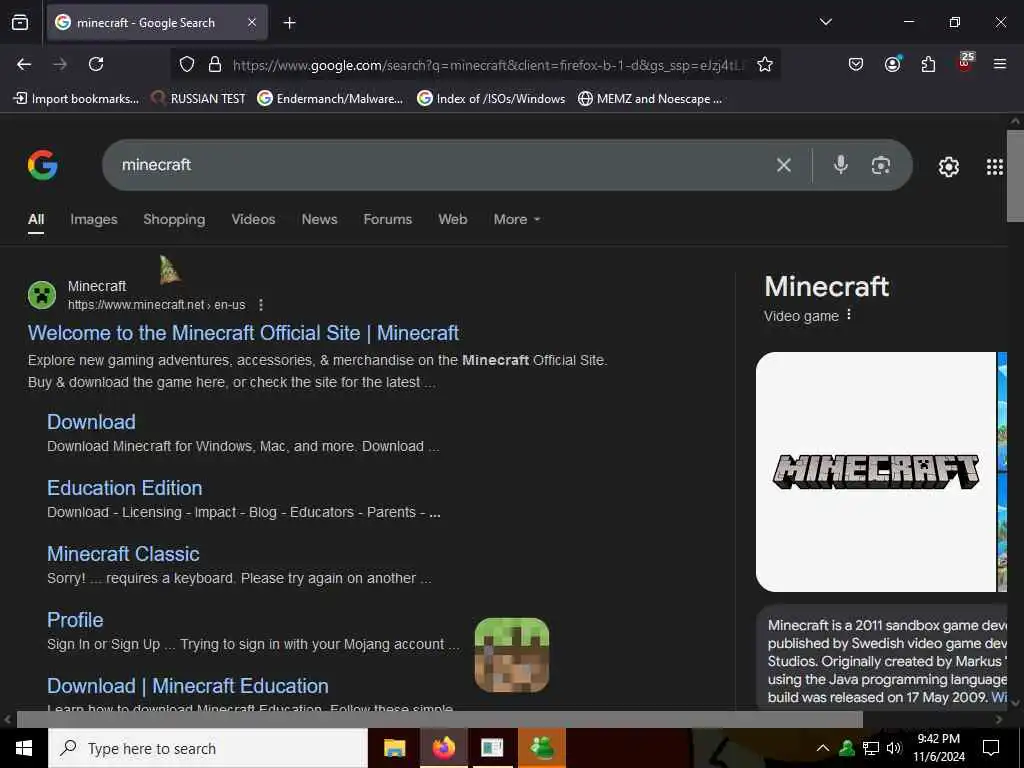
Task: Open Firefox account icon
Action: coord(892,64)
